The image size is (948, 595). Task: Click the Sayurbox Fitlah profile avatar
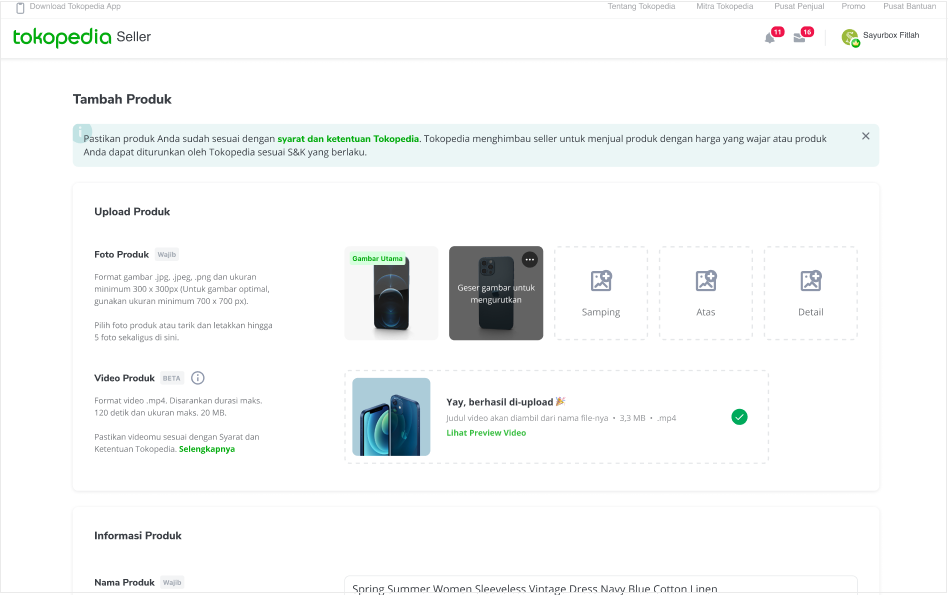850,37
